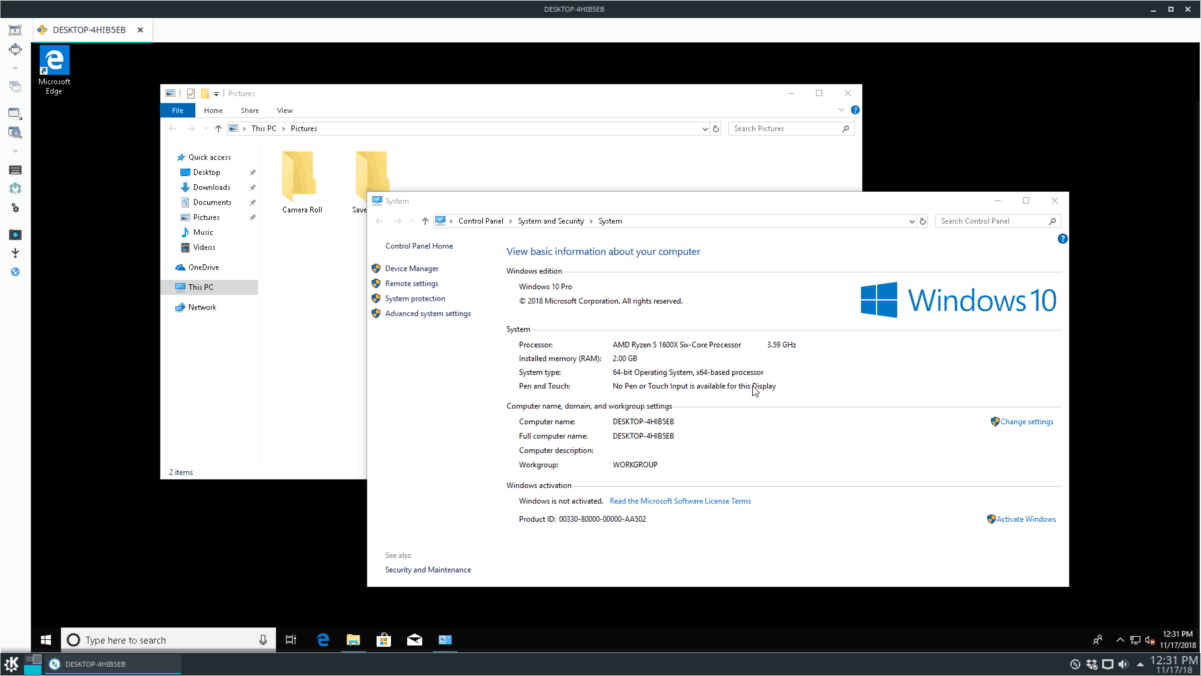Click the Search Control Panel field
Image resolution: width=1201 pixels, height=676 pixels.
(x=990, y=221)
